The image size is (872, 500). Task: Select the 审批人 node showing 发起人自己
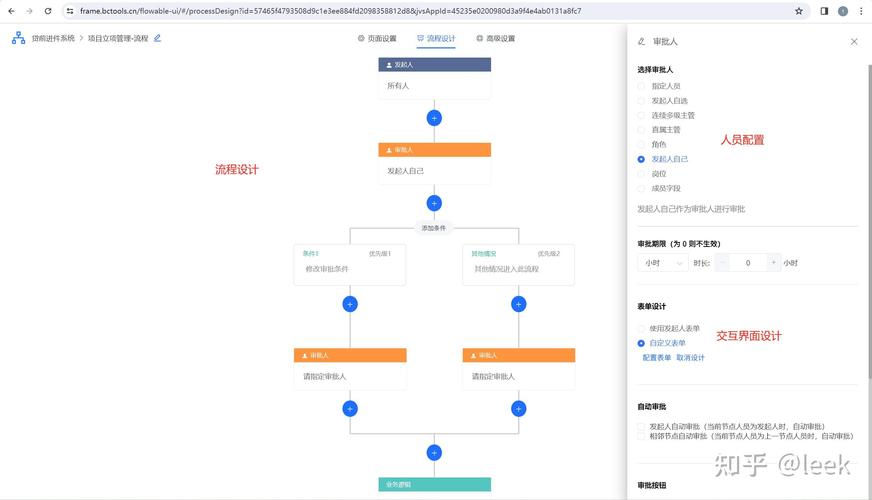click(434, 164)
